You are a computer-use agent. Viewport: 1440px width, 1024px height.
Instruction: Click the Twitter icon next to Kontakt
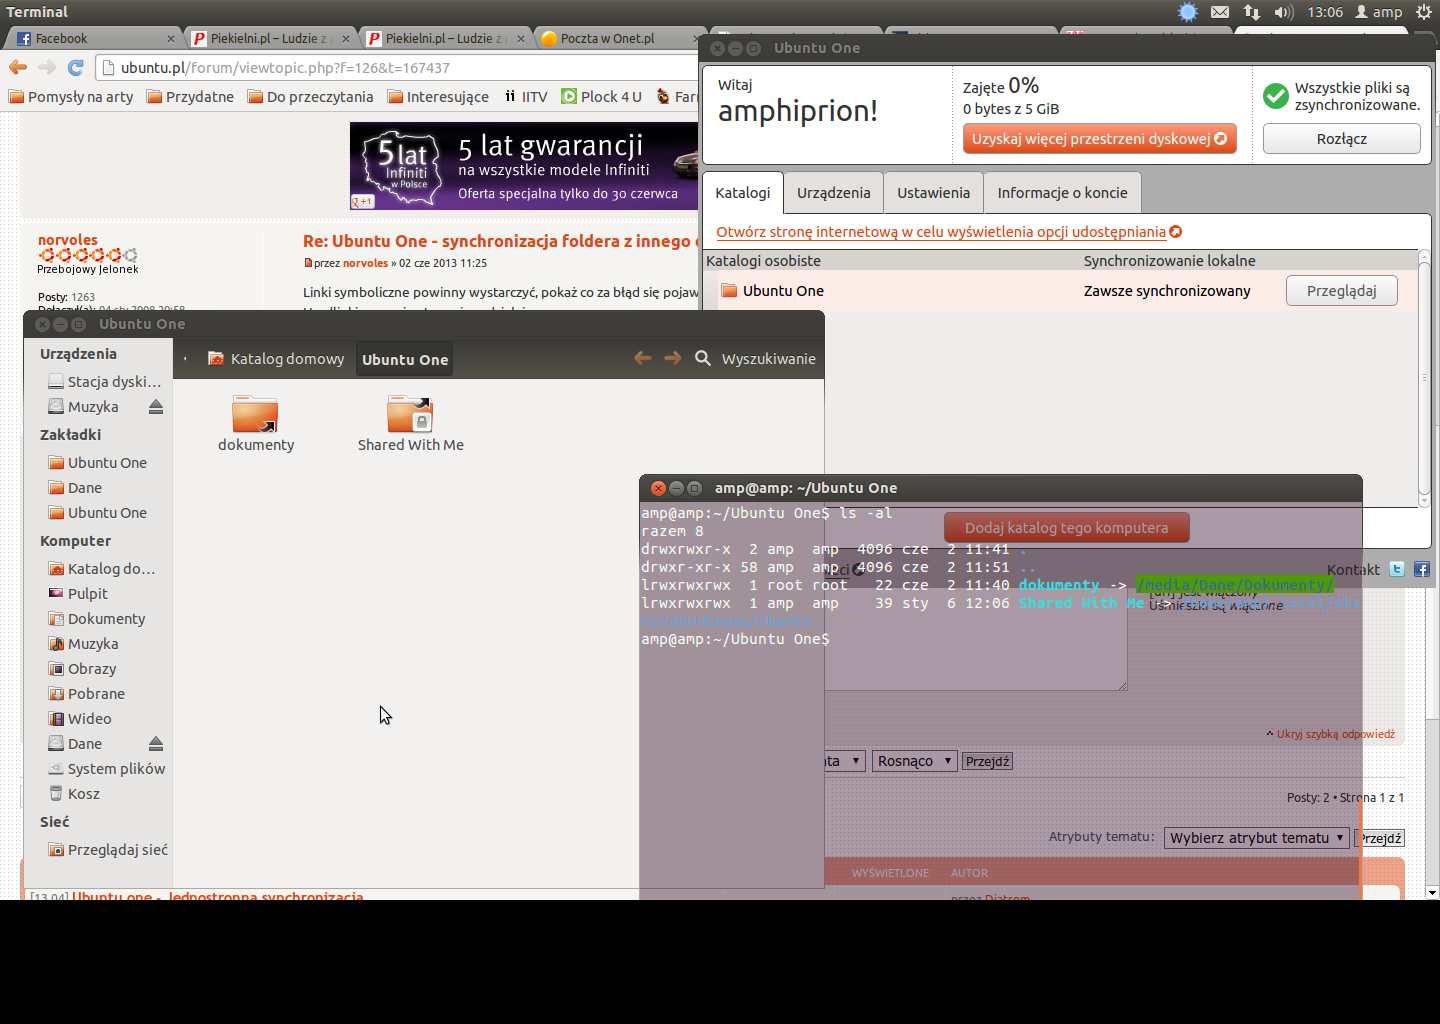pyautogui.click(x=1397, y=569)
